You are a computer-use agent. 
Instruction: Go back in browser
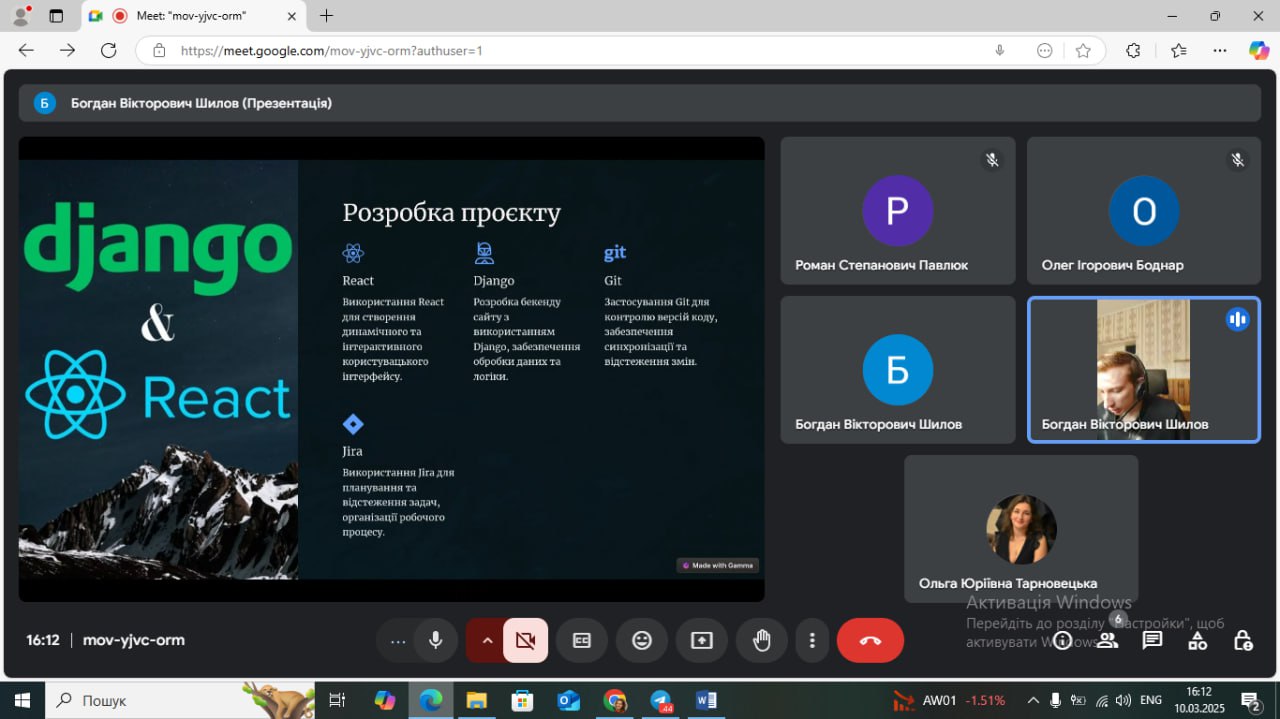[x=26, y=50]
